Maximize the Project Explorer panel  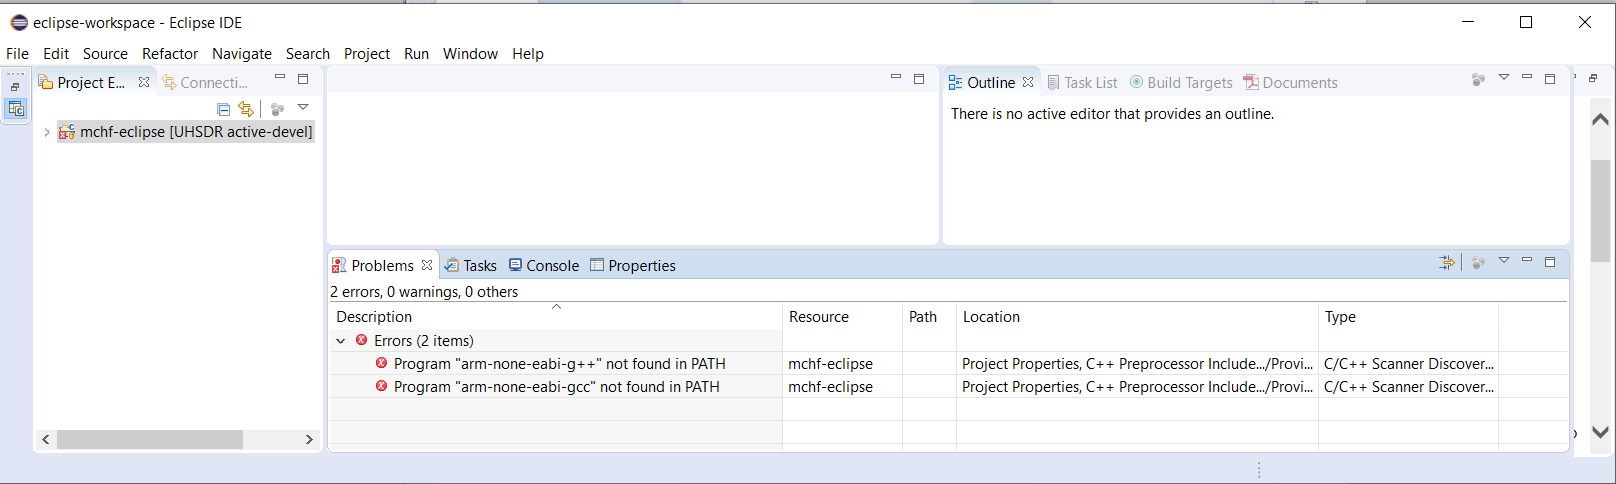pos(303,79)
